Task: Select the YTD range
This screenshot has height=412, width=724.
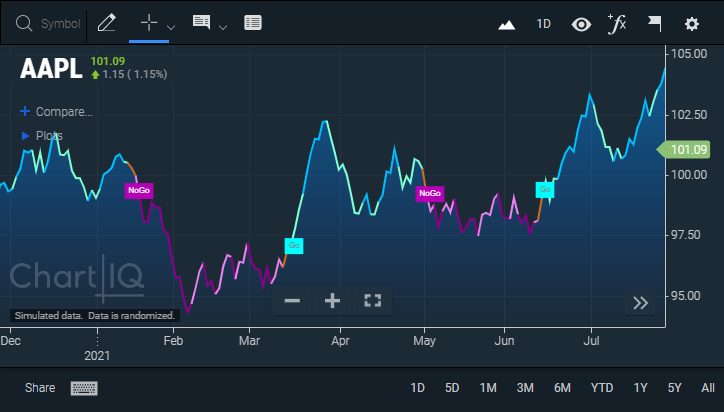Action: pyautogui.click(x=602, y=388)
